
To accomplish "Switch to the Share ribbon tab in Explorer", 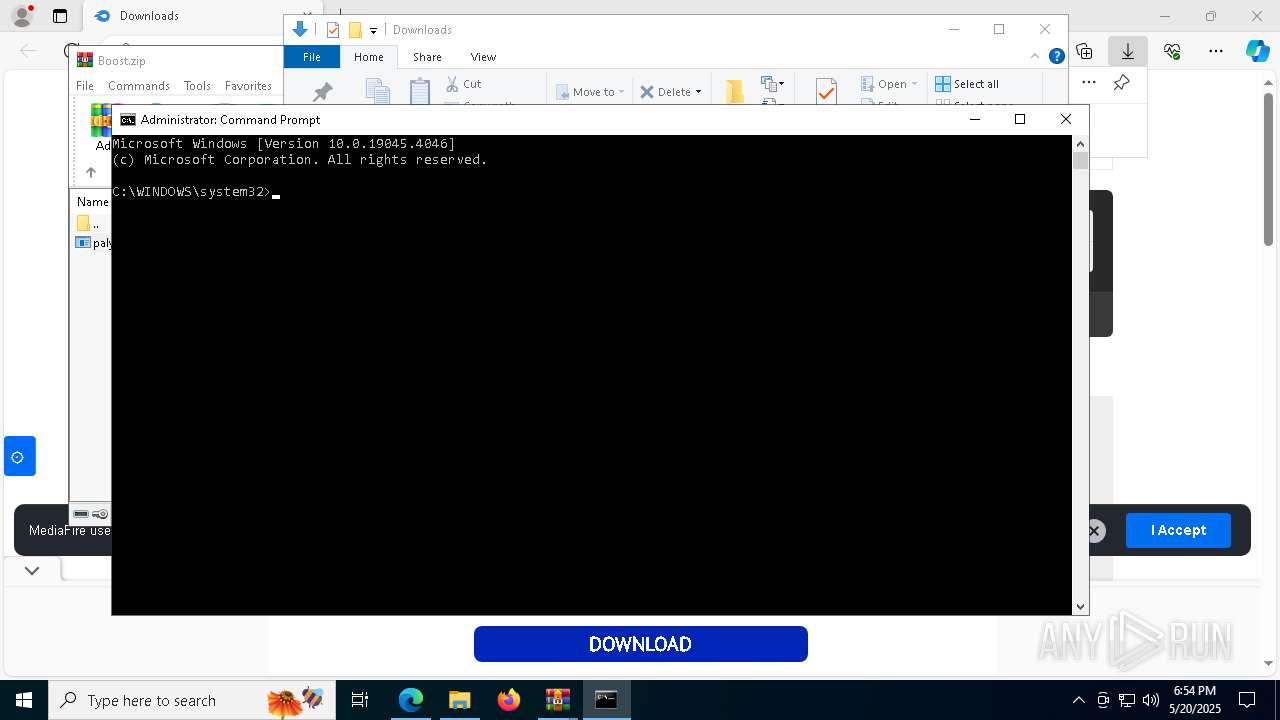I will (427, 57).
